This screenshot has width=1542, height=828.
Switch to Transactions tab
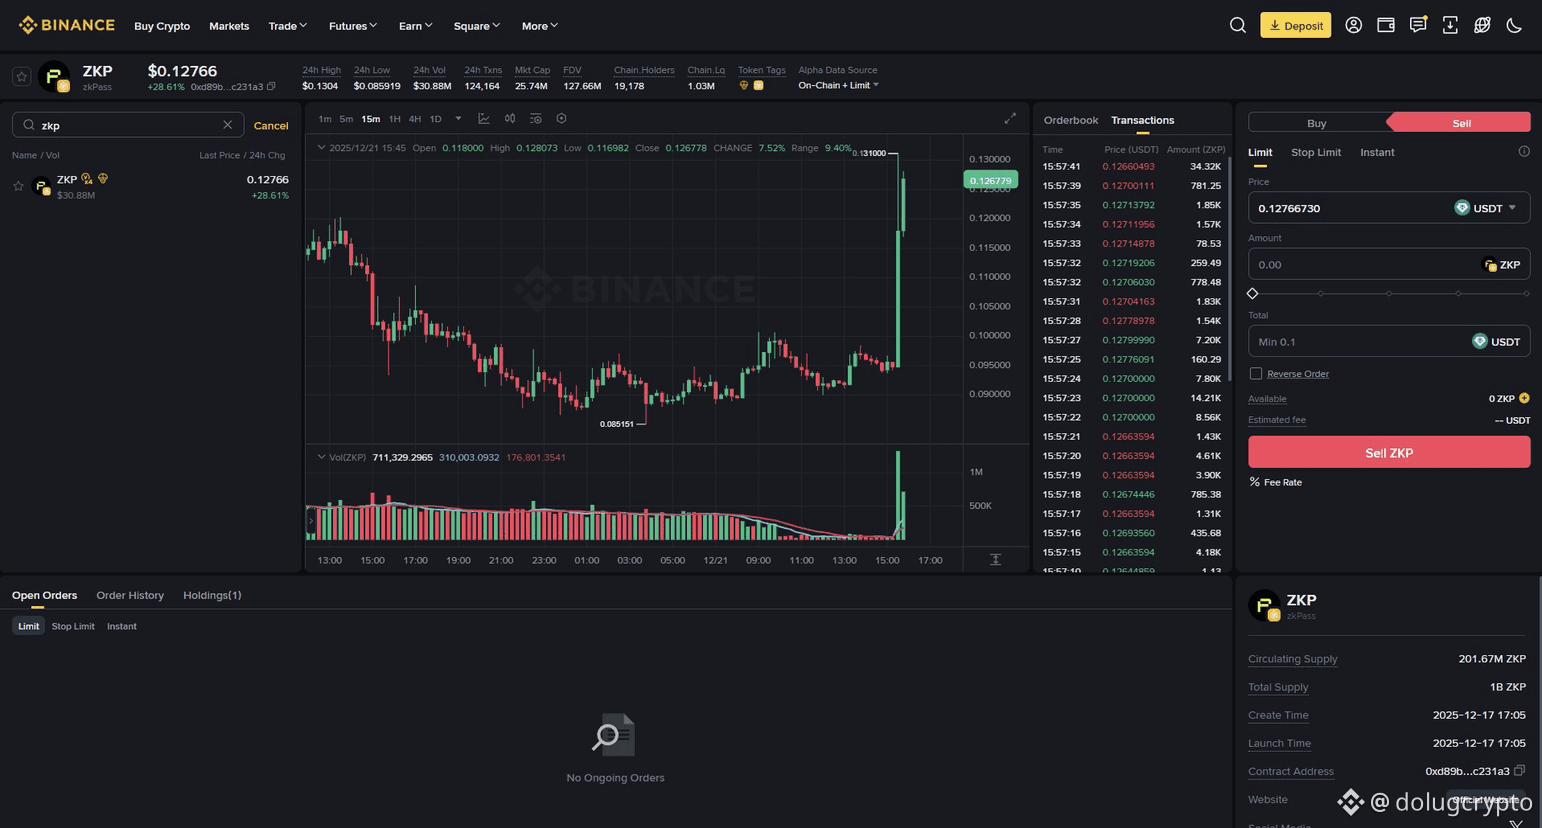click(1142, 120)
